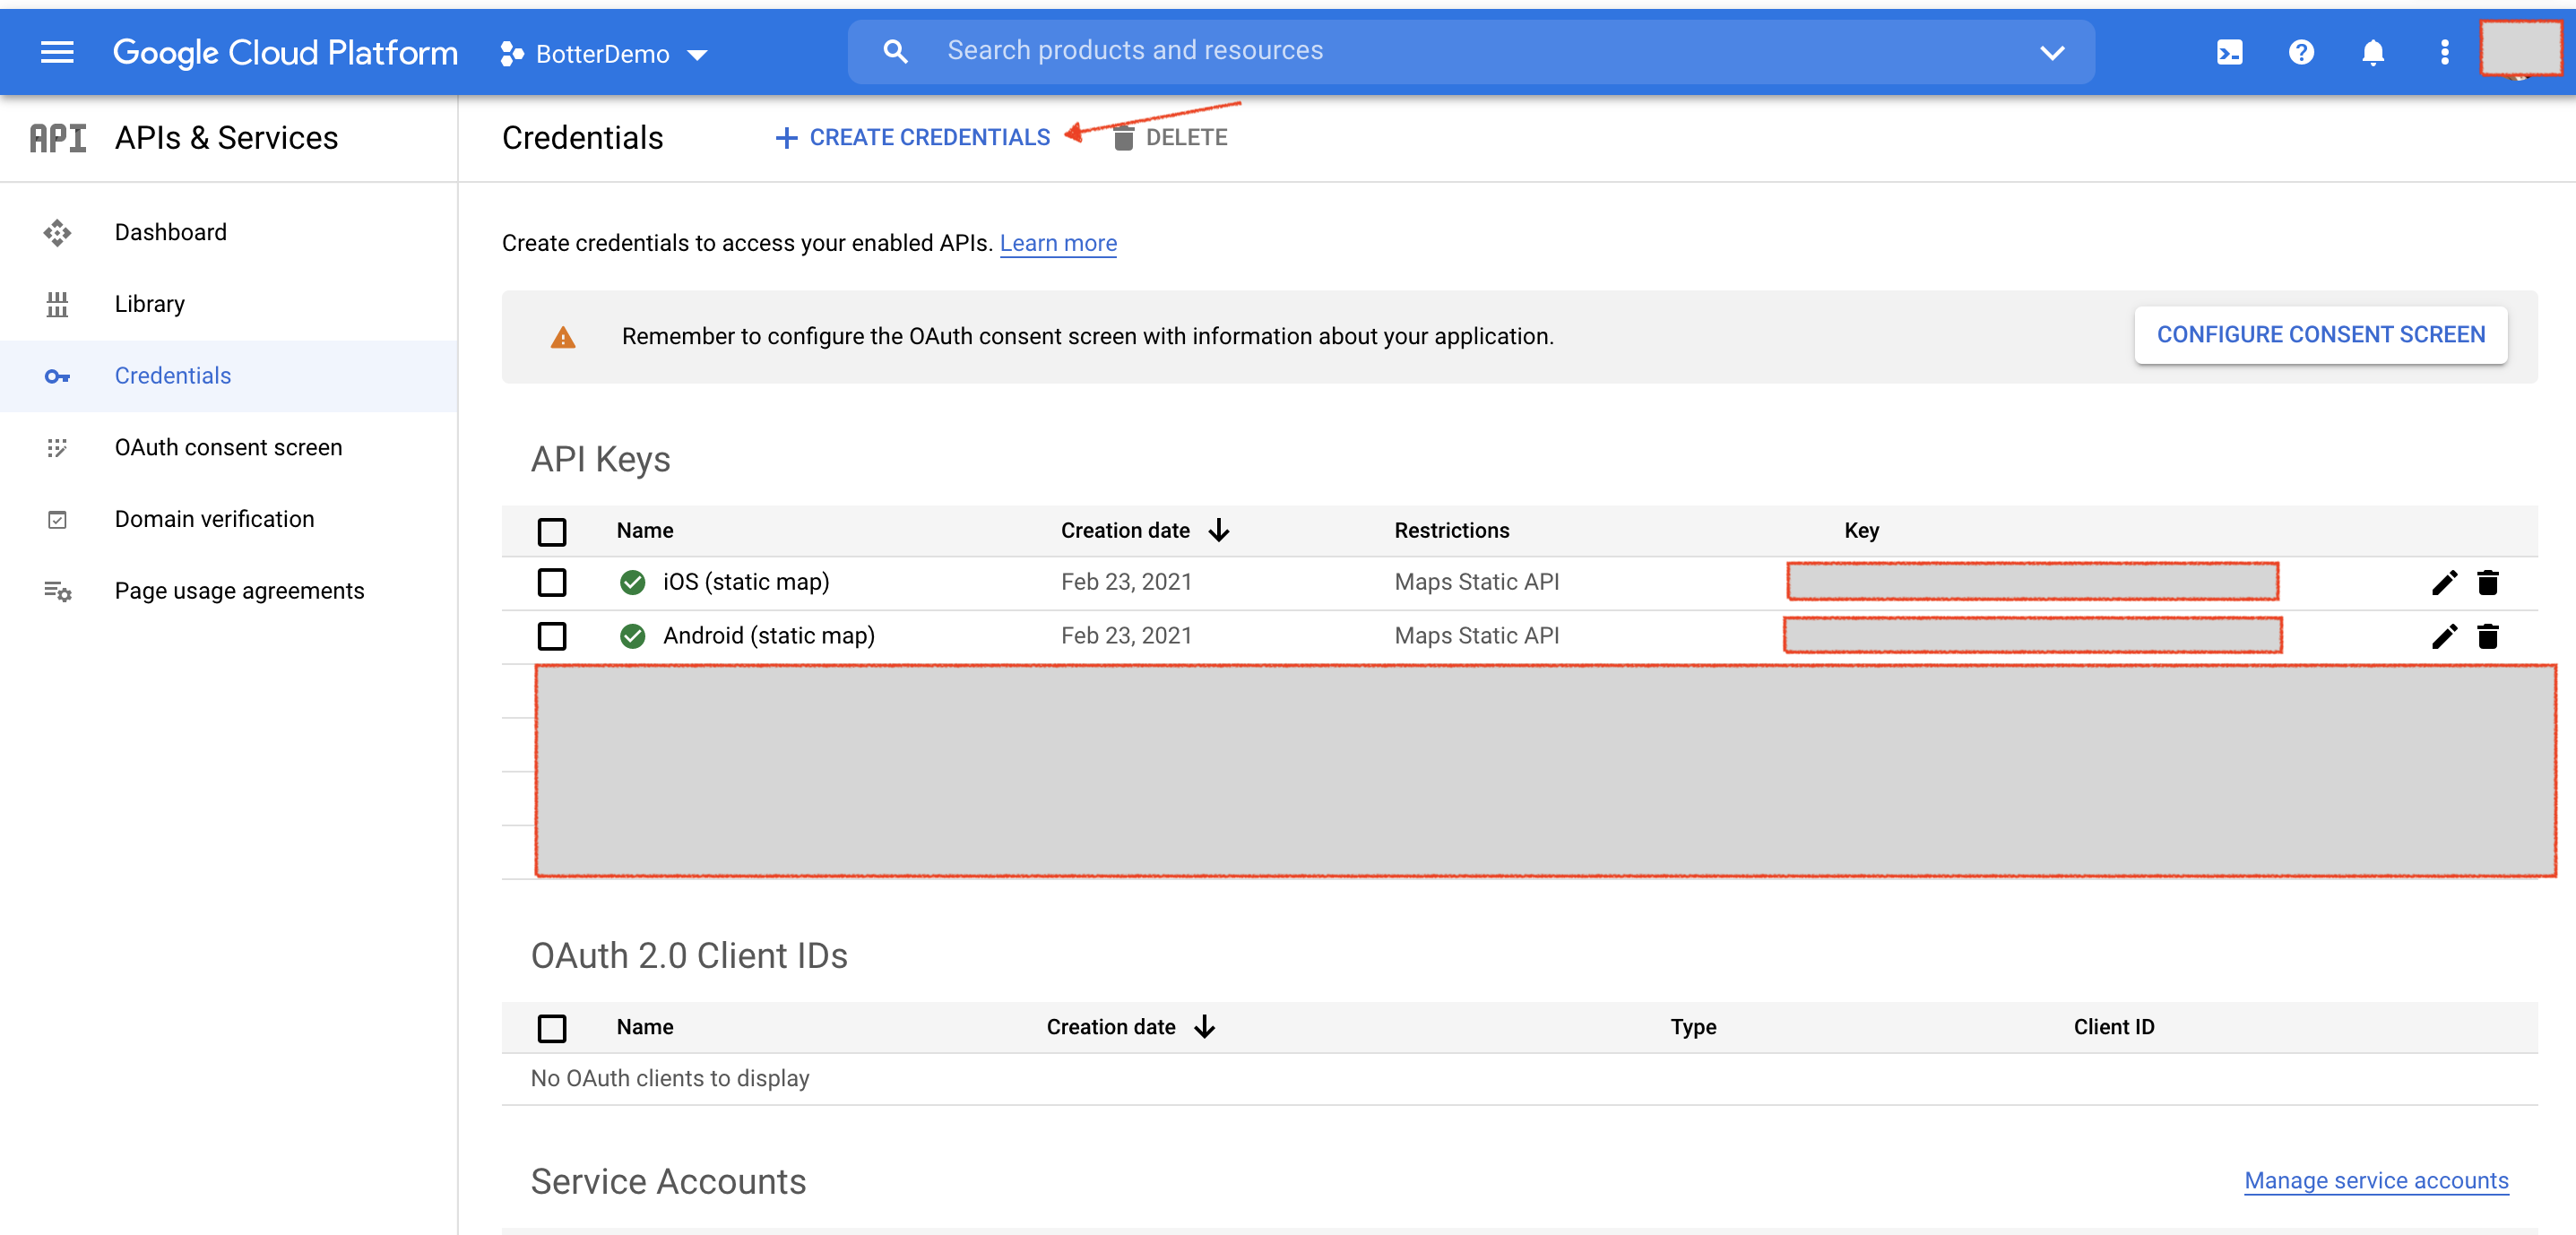This screenshot has height=1235, width=2576.
Task: Edit the Android (static map) key
Action: pos(2444,636)
